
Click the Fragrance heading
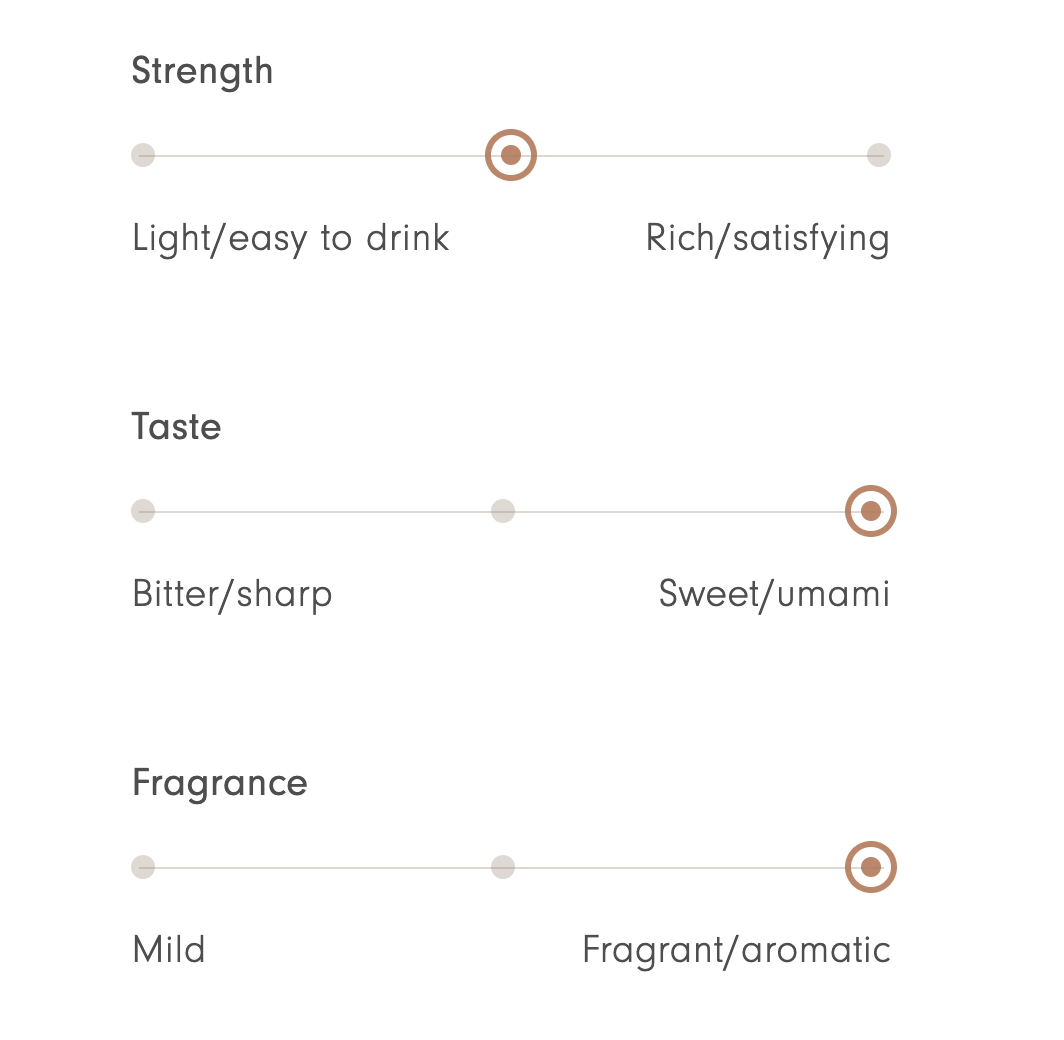point(220,782)
